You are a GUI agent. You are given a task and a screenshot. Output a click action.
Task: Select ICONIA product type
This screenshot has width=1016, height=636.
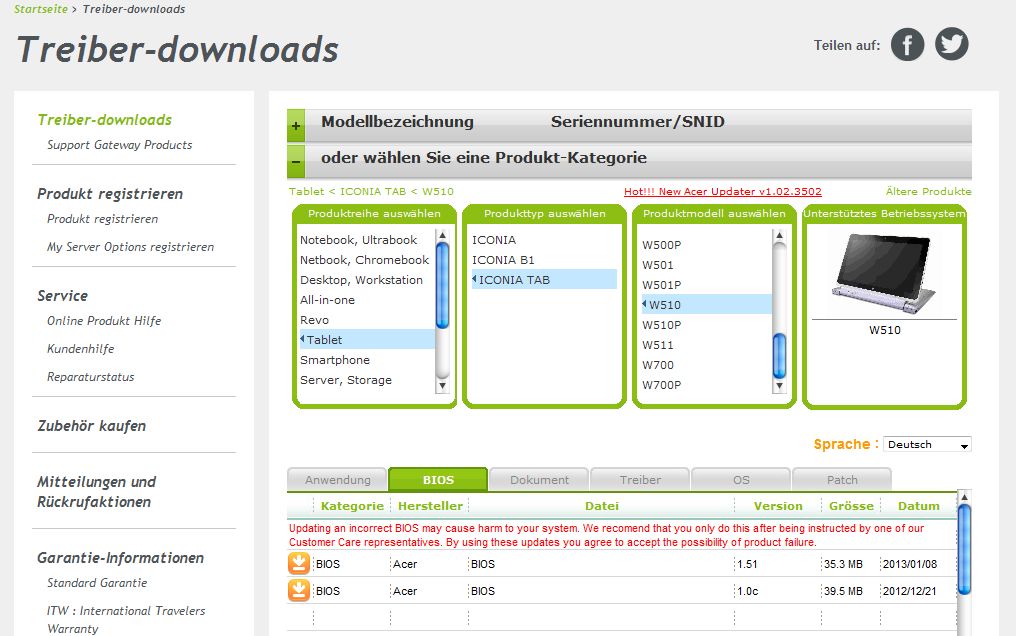point(494,240)
